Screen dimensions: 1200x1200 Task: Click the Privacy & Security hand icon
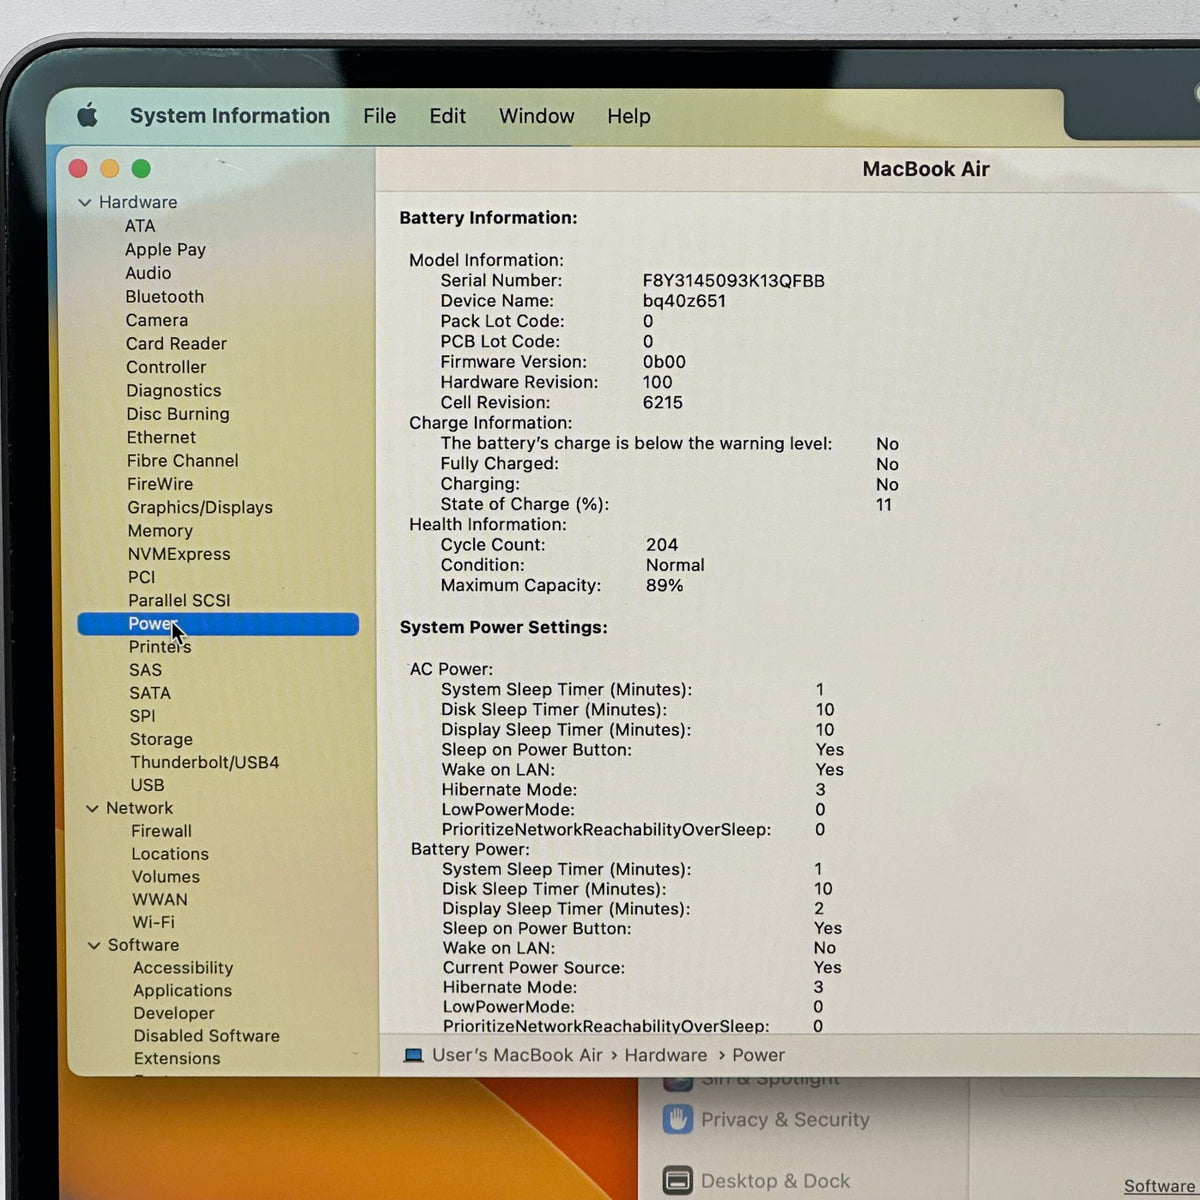pos(677,1119)
